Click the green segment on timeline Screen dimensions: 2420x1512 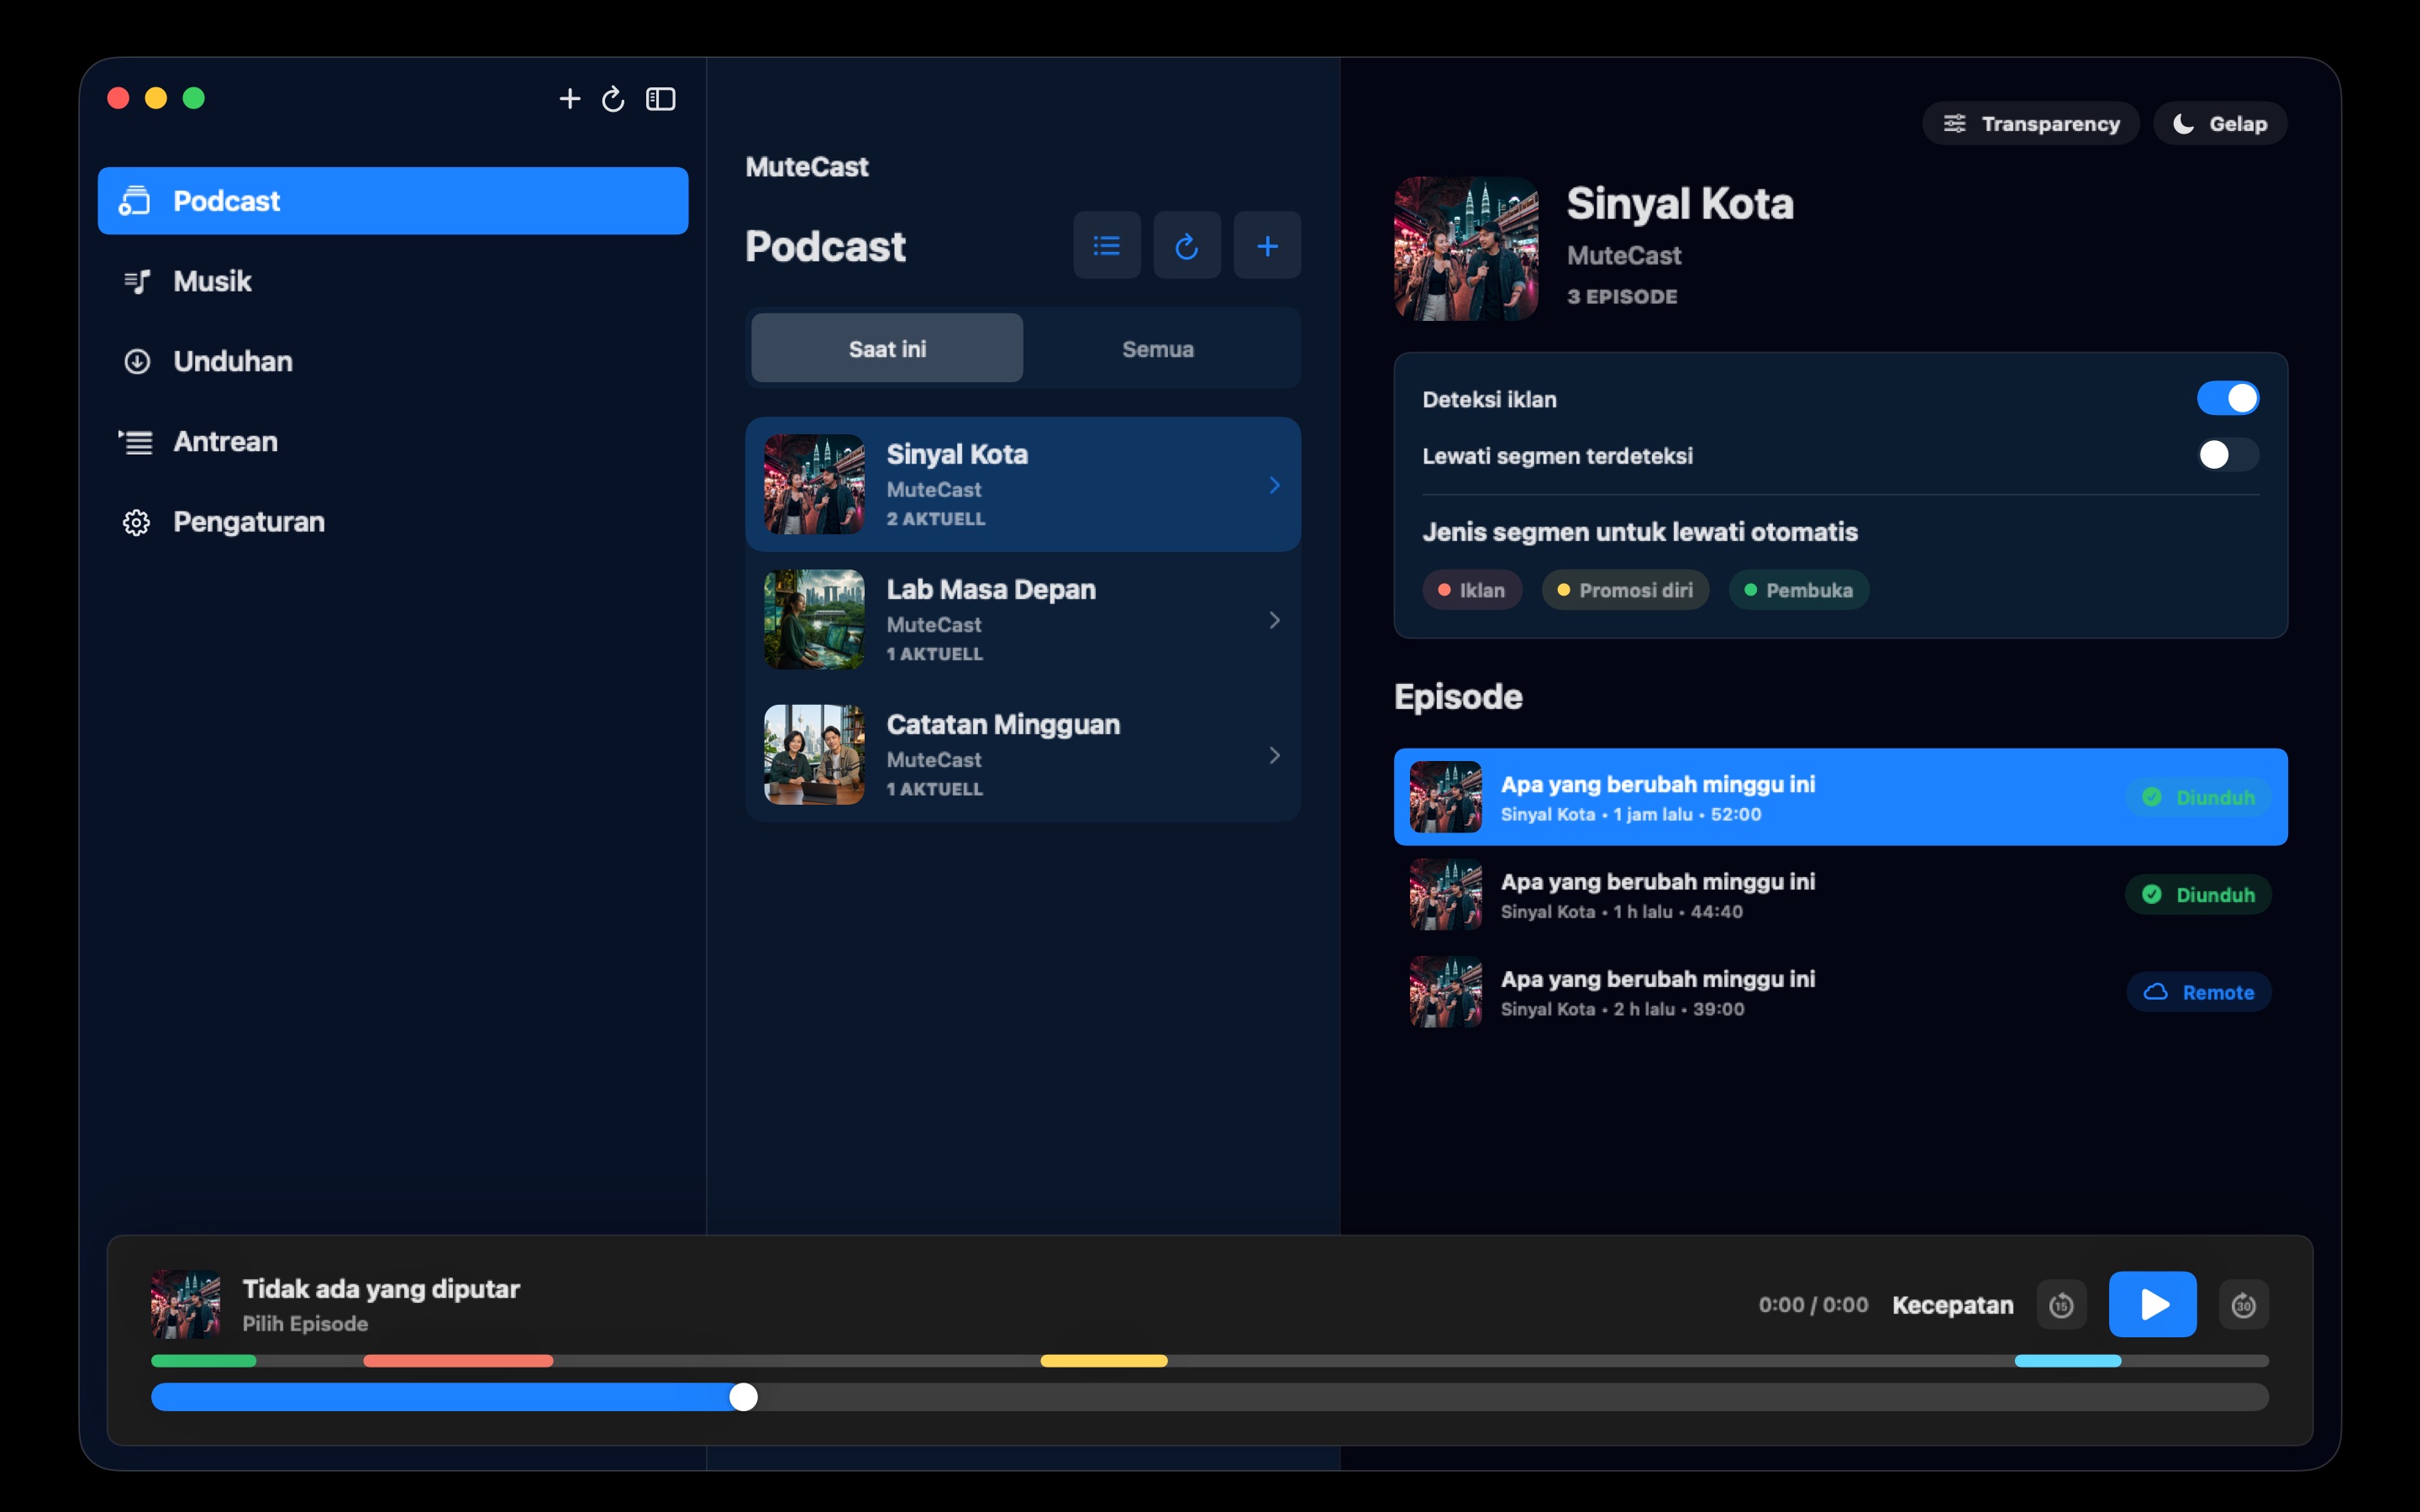(x=204, y=1361)
